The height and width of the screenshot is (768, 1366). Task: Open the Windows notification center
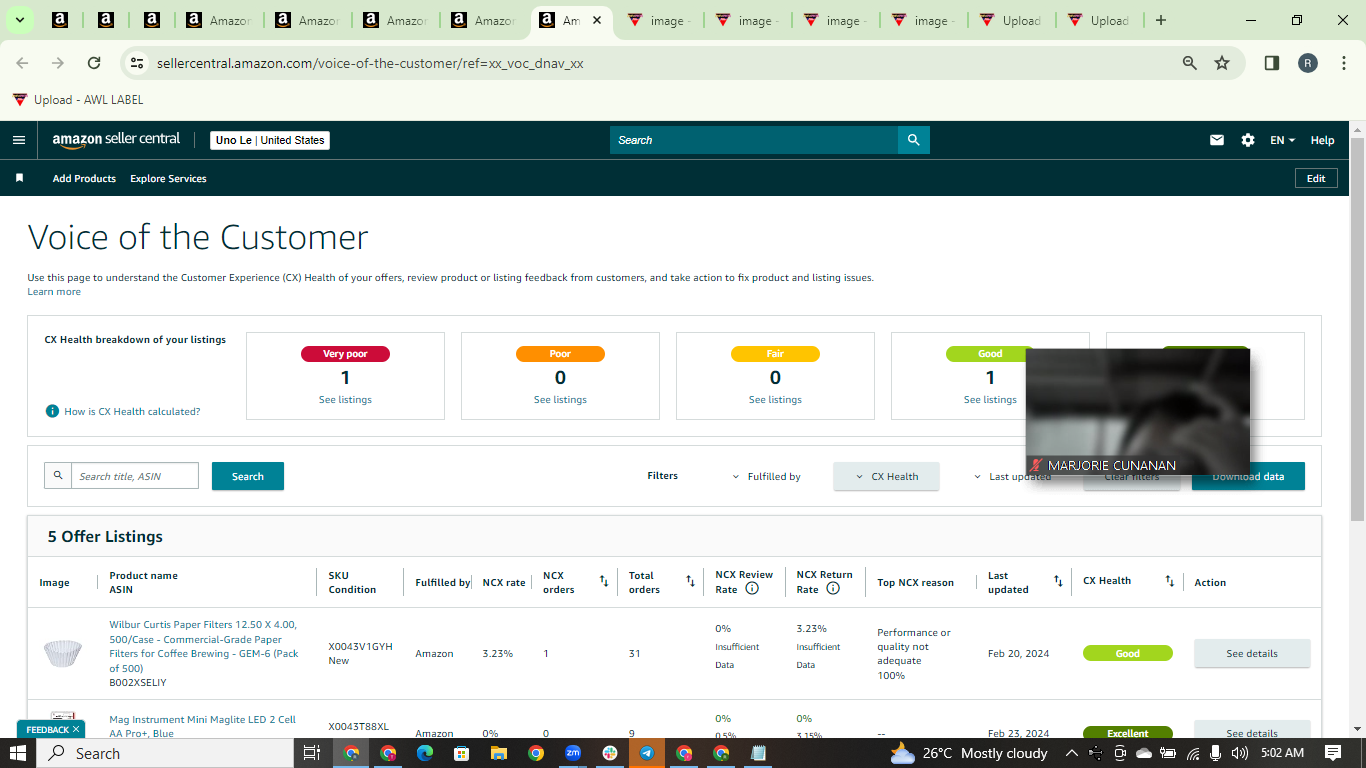tap(1333, 753)
